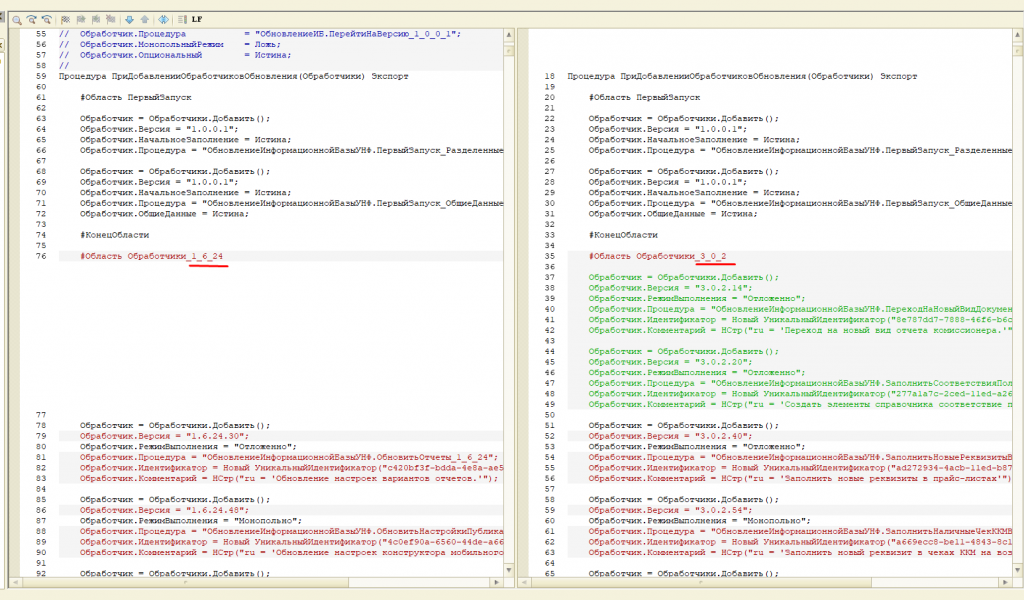Click the Find next icon
The height and width of the screenshot is (600, 1024).
click(x=31, y=20)
